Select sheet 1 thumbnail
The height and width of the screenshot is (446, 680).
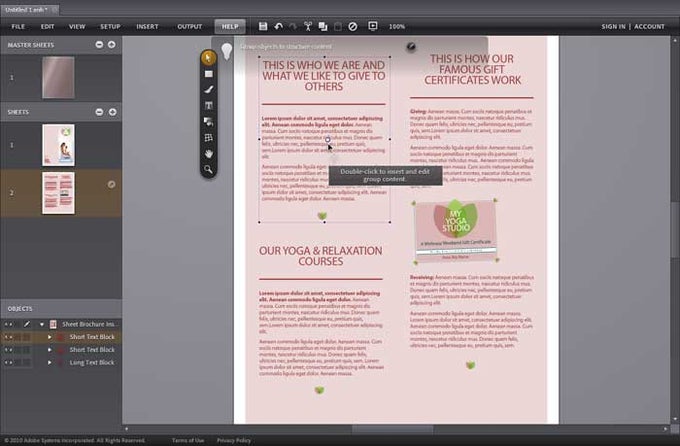click(x=59, y=145)
